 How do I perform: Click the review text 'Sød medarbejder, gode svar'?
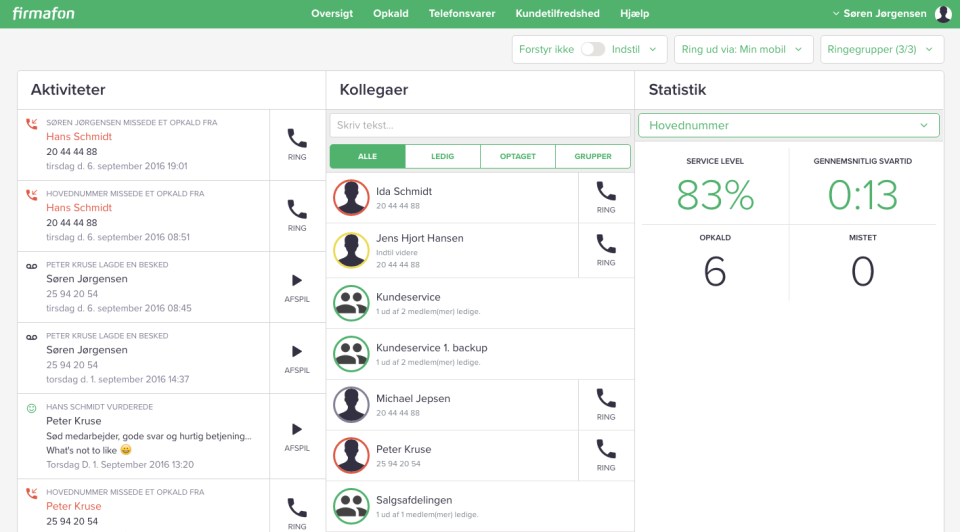pos(149,436)
